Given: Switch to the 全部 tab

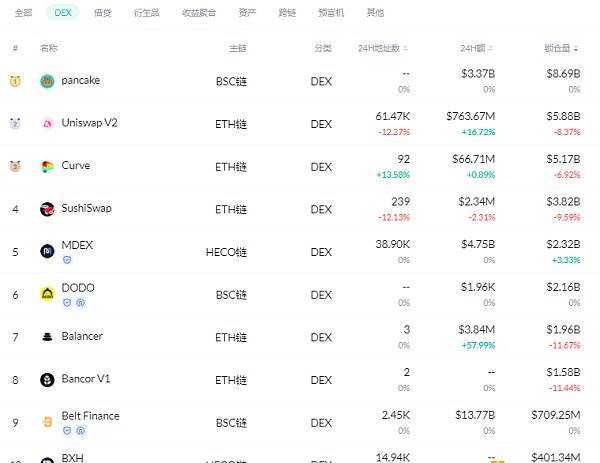Looking at the screenshot, I should click(x=23, y=13).
